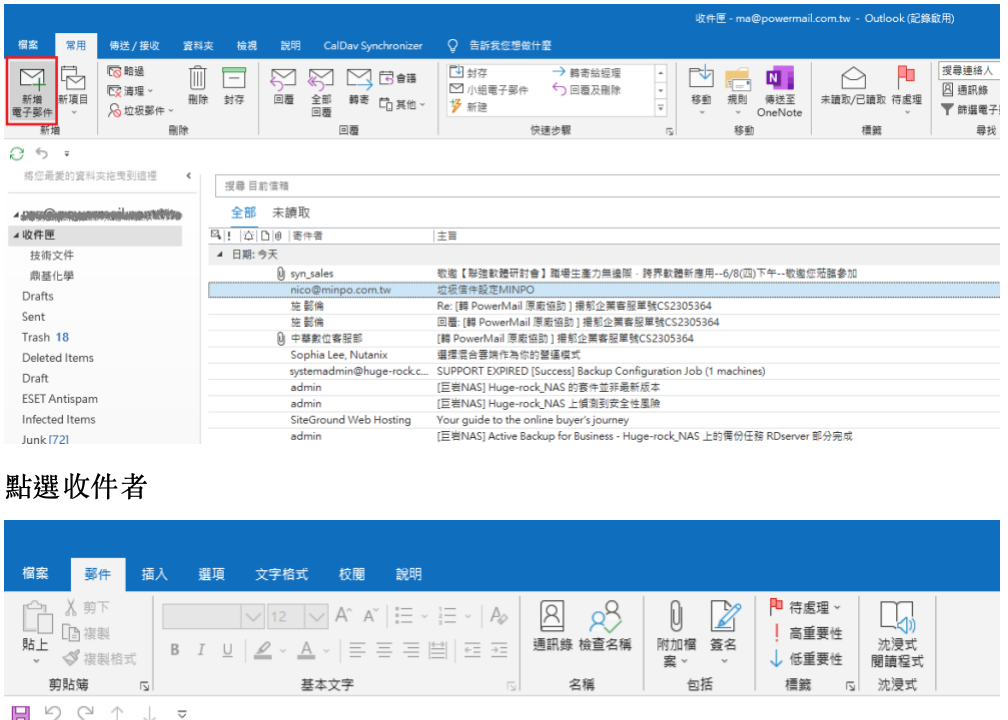Image resolution: width=1008 pixels, height=720 pixels.
Task: Click the 會議 (Meeting) reply icon
Action: 386,78
